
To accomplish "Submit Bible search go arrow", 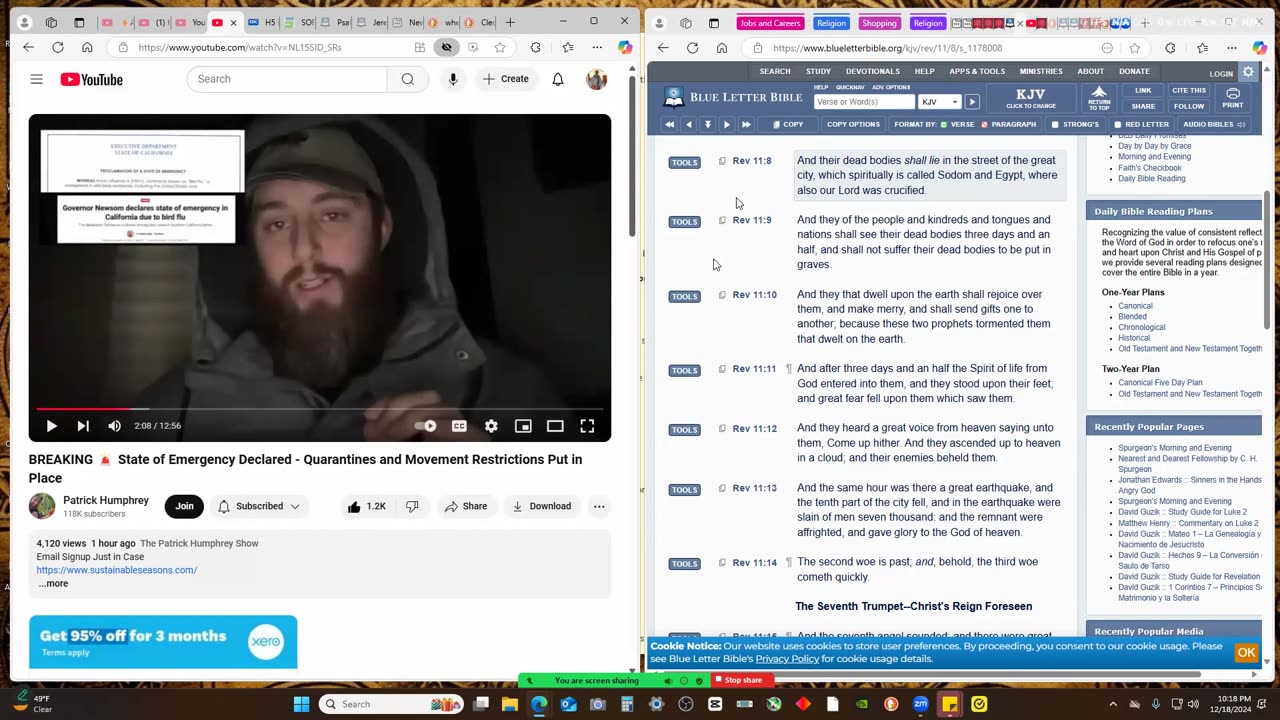I will click(972, 102).
